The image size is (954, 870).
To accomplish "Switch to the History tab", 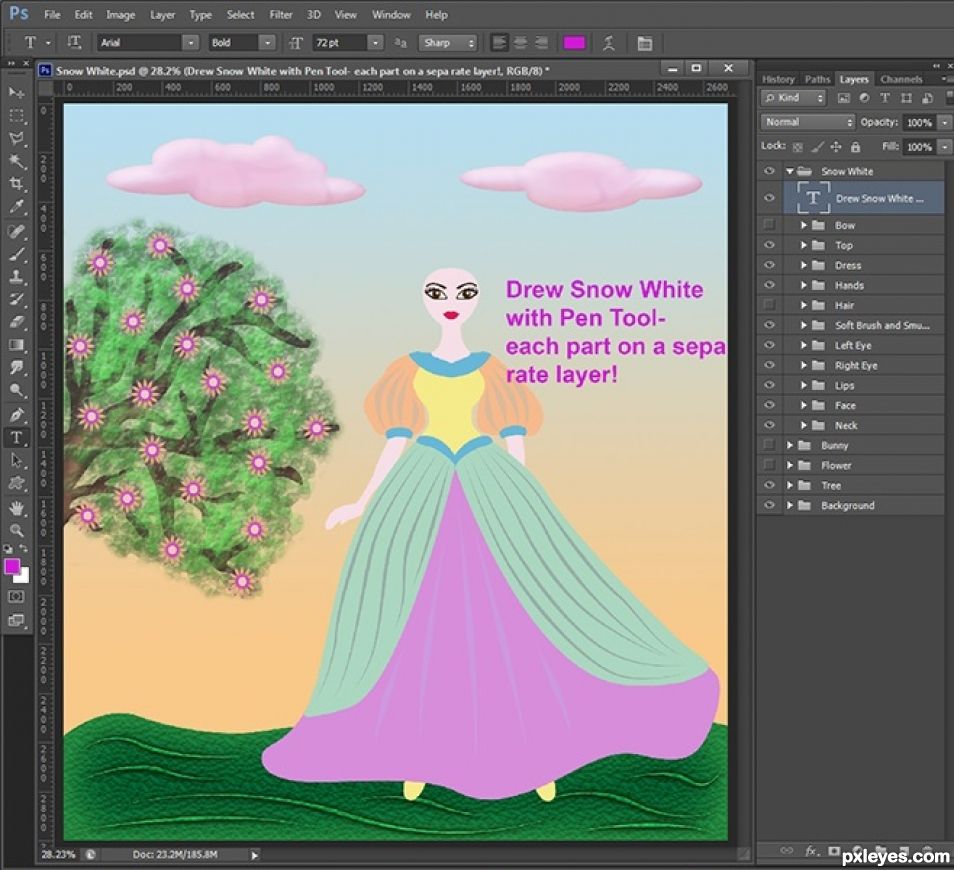I will [x=778, y=79].
